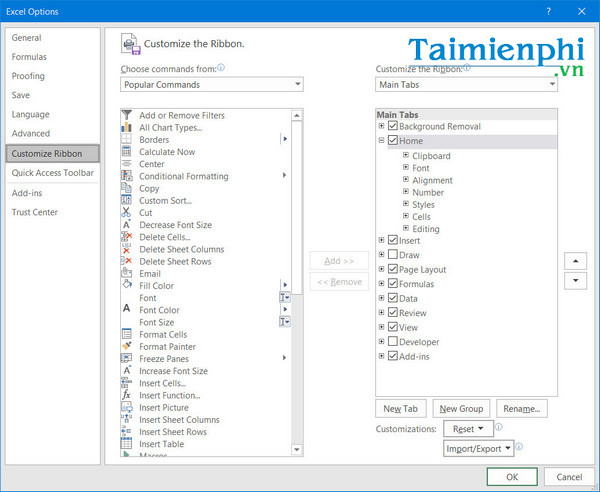Open the Reset customizations dropdown
This screenshot has width=600, height=492.
[468, 429]
